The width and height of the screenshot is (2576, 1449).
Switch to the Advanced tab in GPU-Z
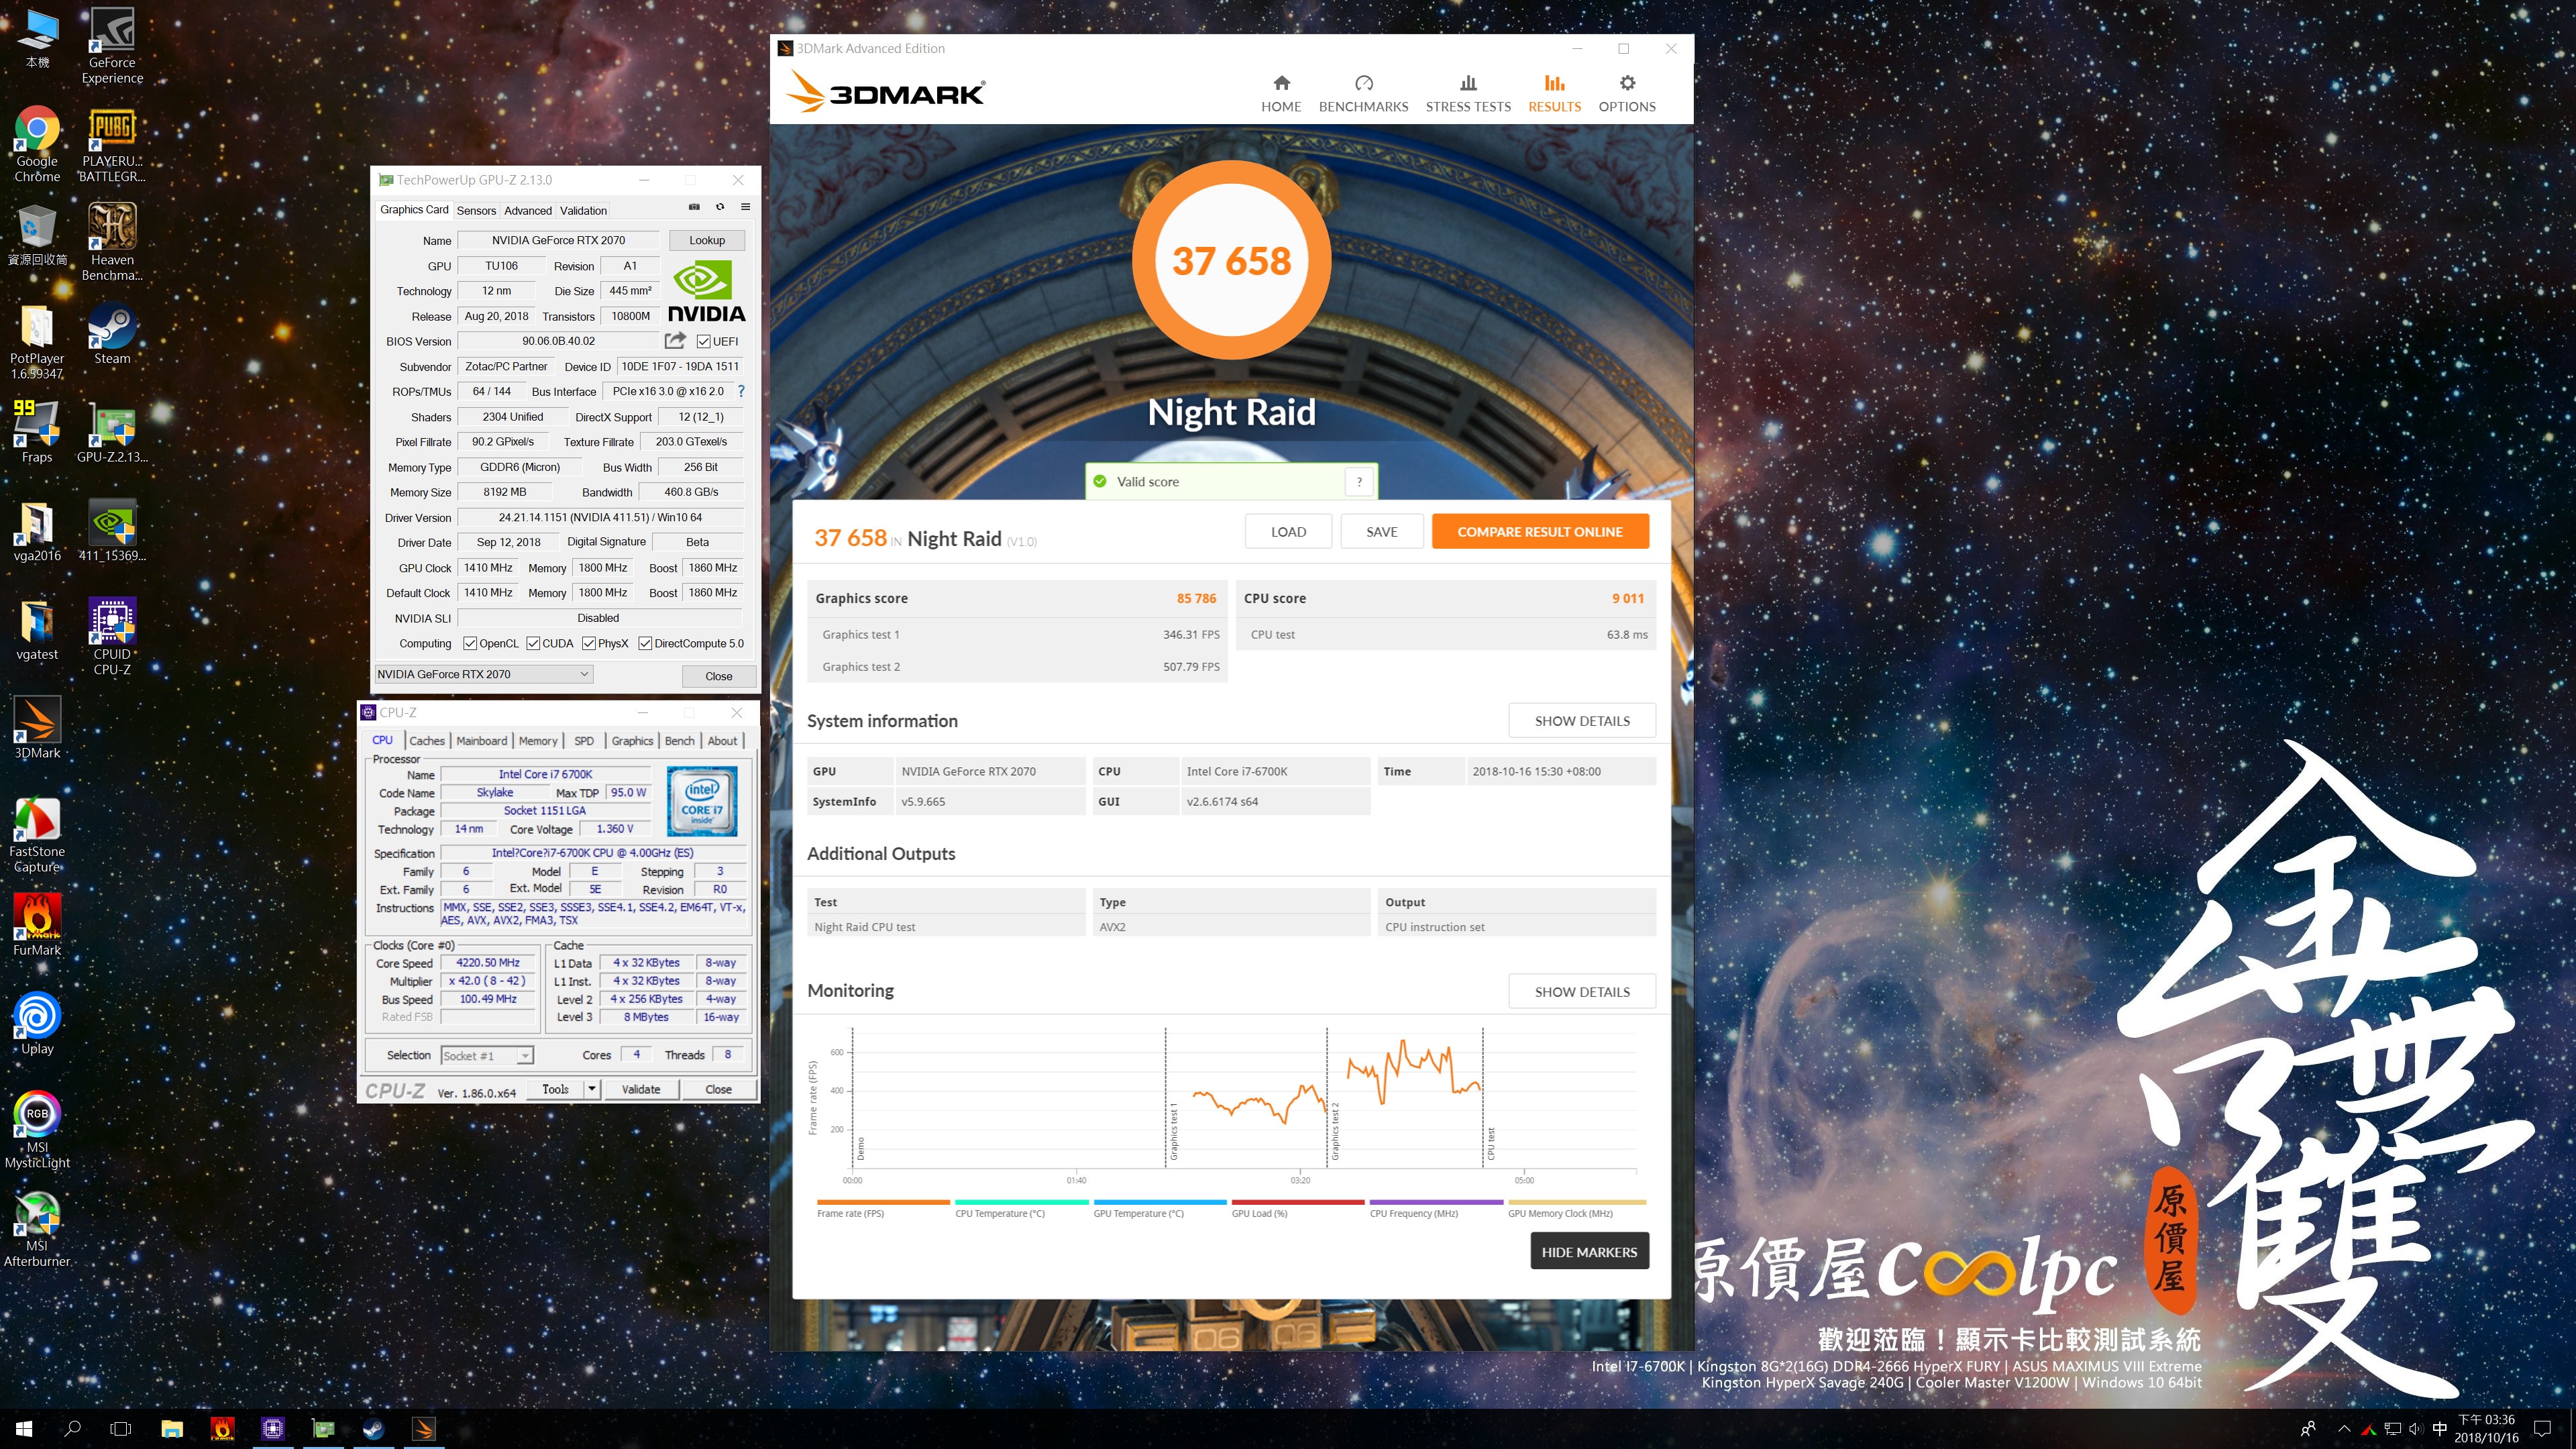click(x=527, y=210)
